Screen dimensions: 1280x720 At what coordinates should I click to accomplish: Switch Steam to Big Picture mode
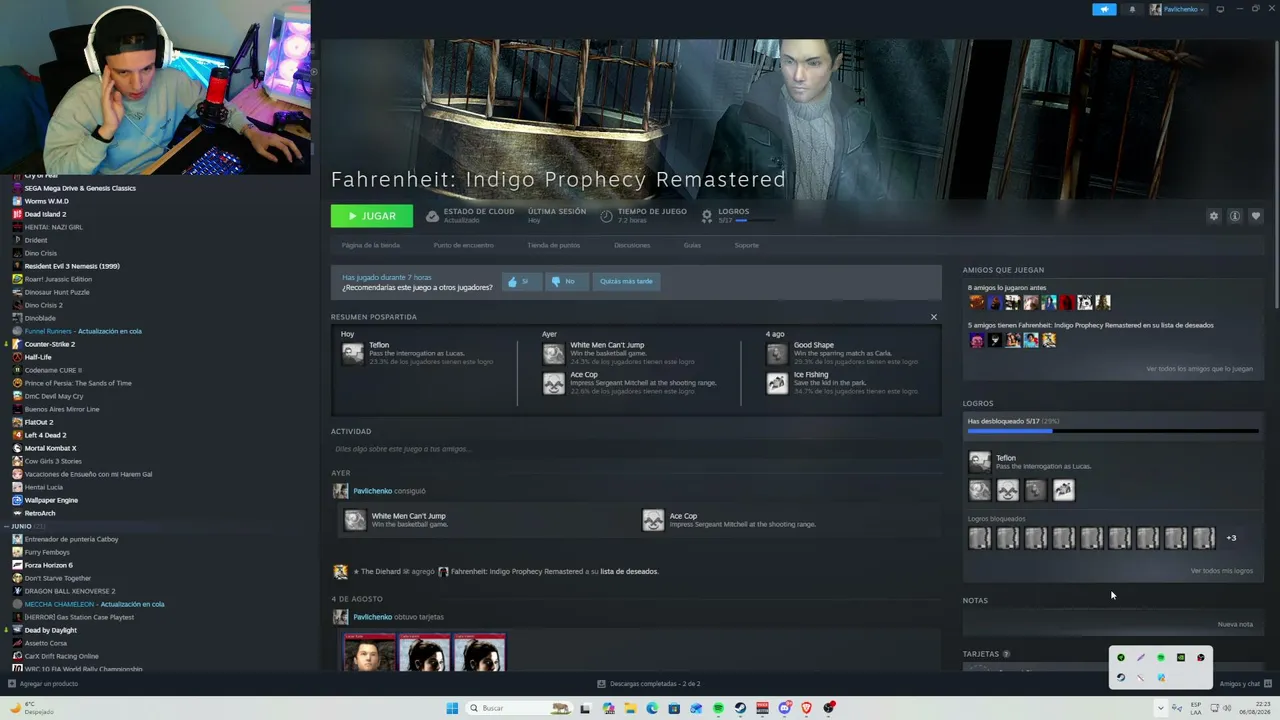tap(1220, 9)
